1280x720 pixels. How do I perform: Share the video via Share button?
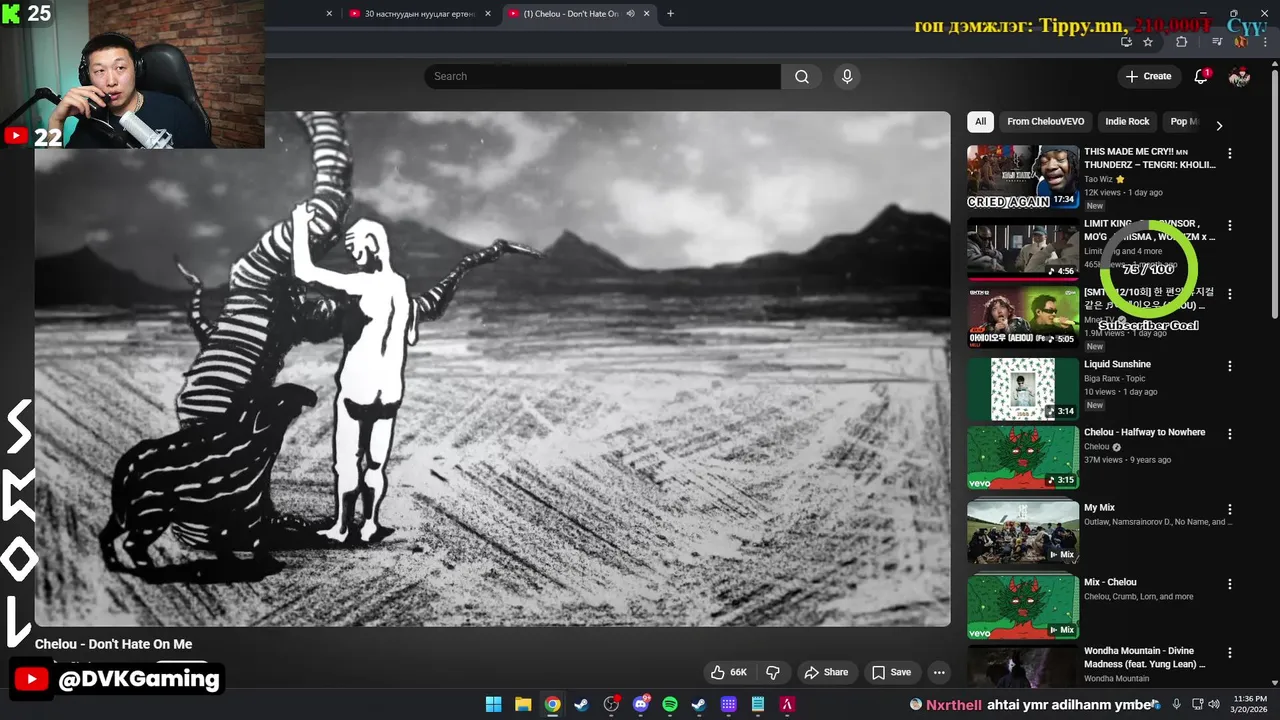[x=826, y=672]
